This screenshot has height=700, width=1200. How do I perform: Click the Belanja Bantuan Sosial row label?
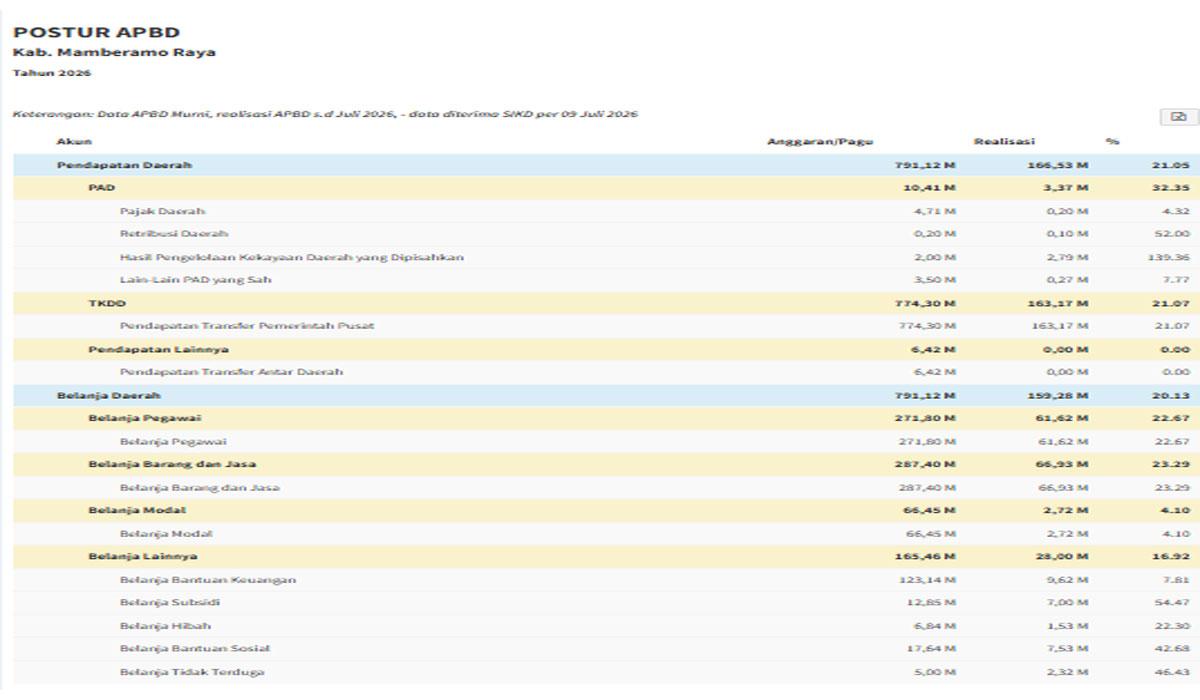pyautogui.click(x=194, y=648)
